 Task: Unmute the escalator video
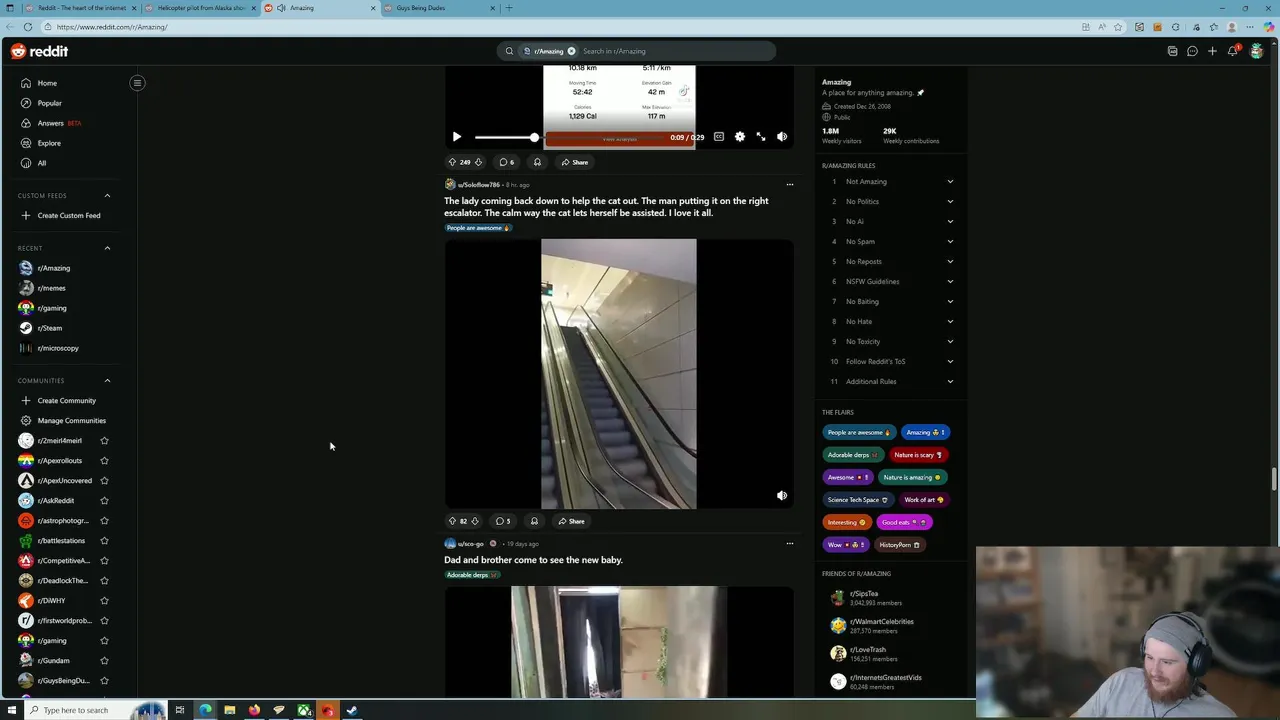tap(782, 495)
